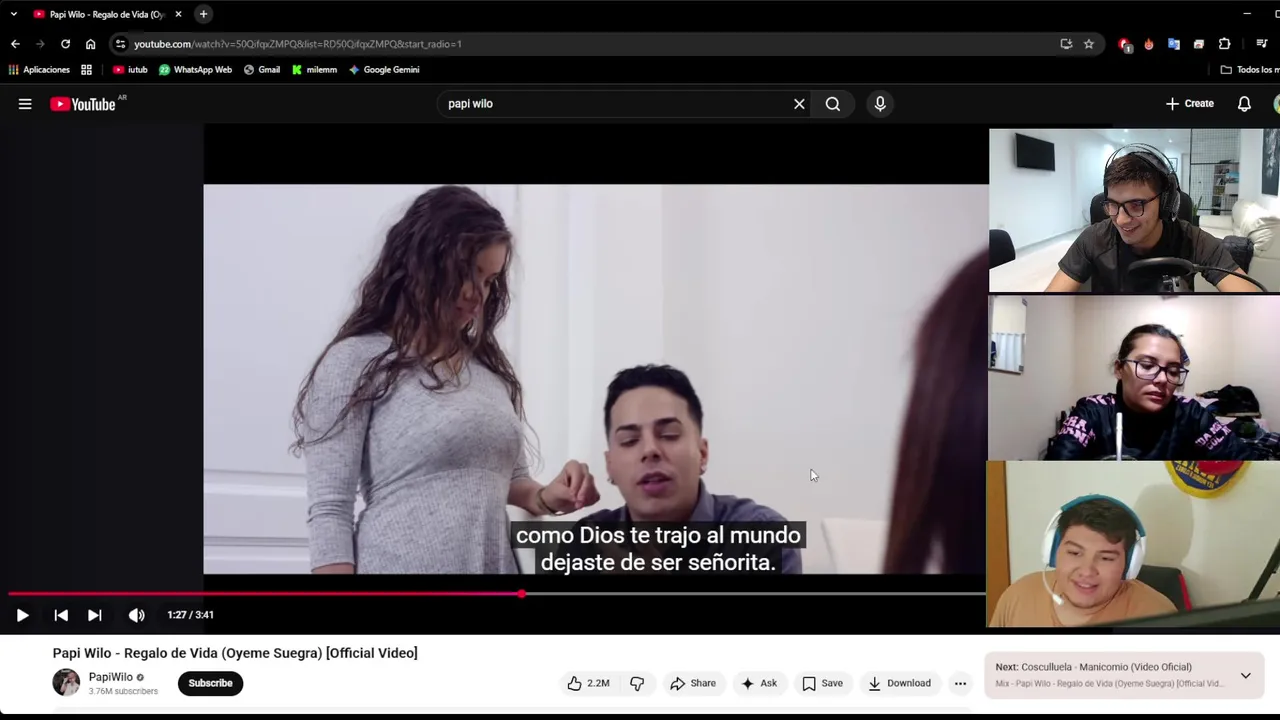
Task: Skip to the next video
Action: point(94,615)
